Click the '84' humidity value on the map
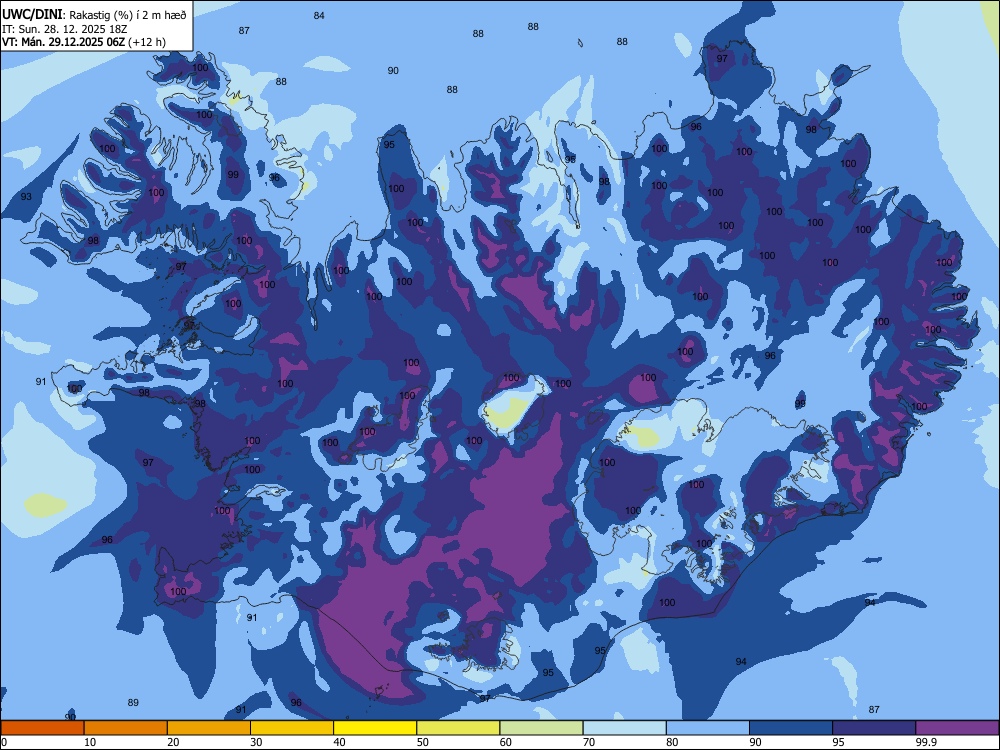Screen dimensions: 1000x750 (319, 15)
